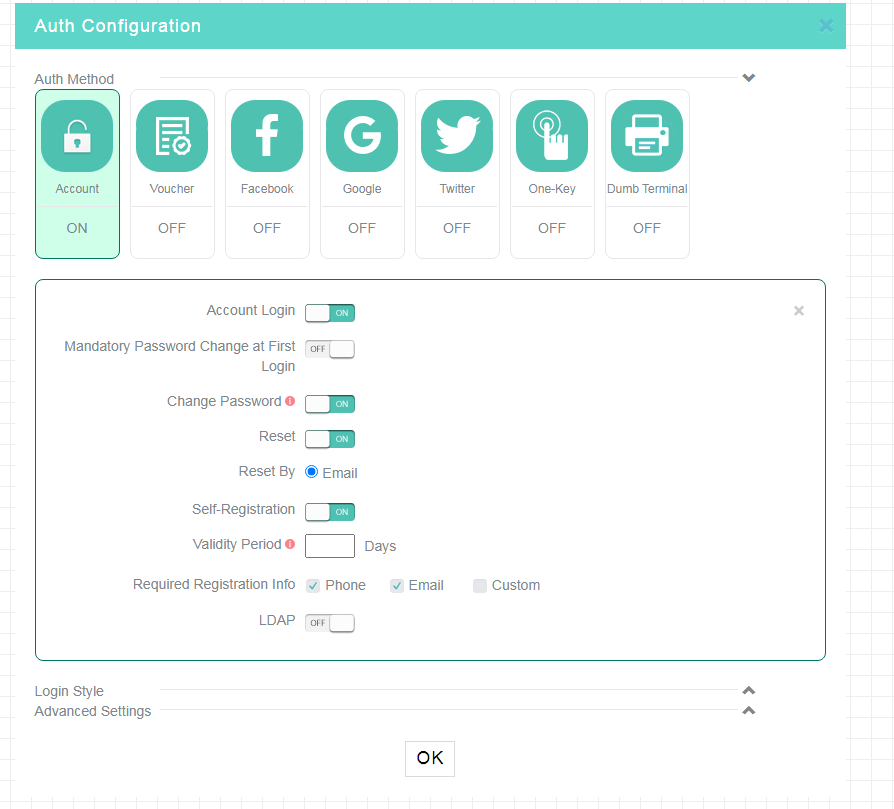894x809 pixels.
Task: Choose the Facebook auth icon
Action: [x=267, y=136]
